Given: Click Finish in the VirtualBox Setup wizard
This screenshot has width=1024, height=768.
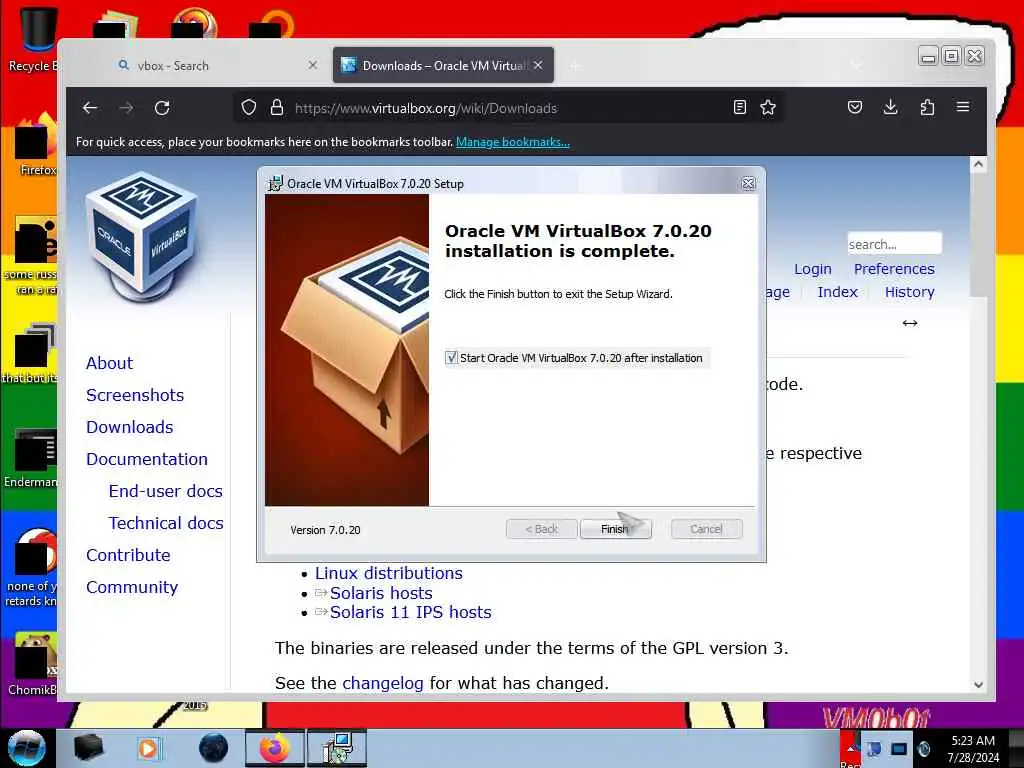Looking at the screenshot, I should pyautogui.click(x=615, y=529).
